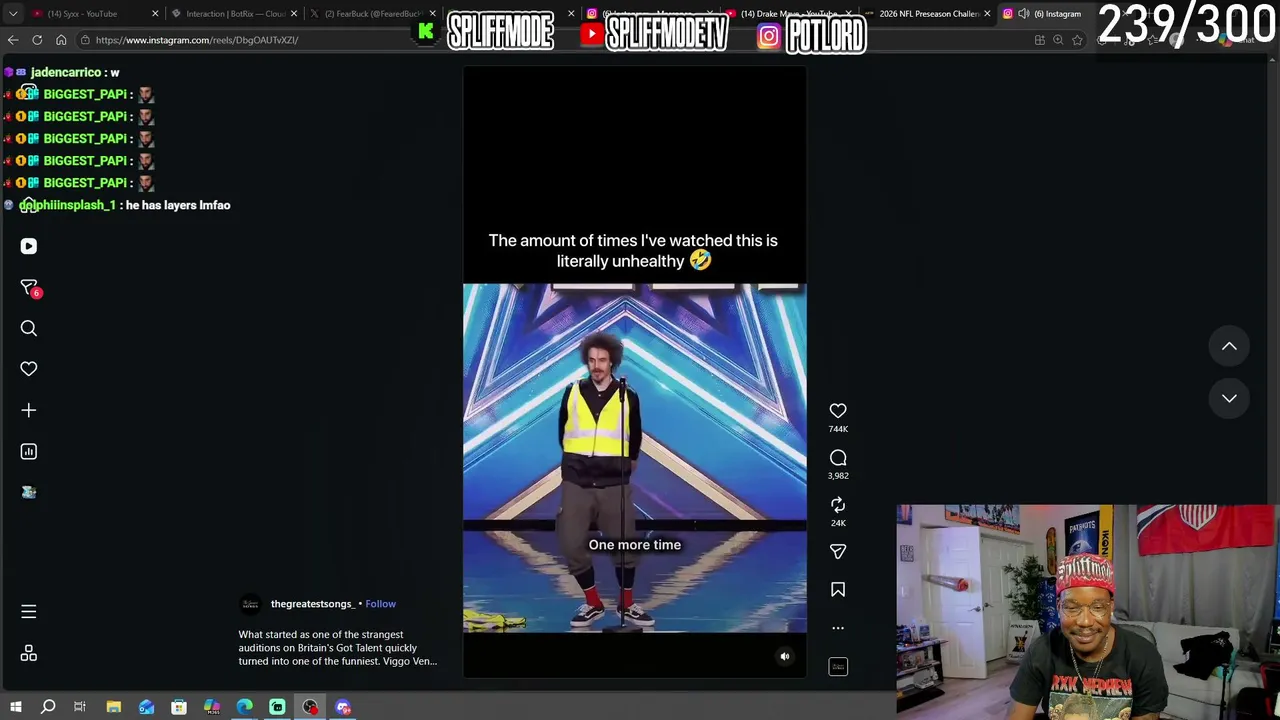This screenshot has width=1280, height=720.
Task: Switch to the FearBuck X tab
Action: (x=372, y=14)
